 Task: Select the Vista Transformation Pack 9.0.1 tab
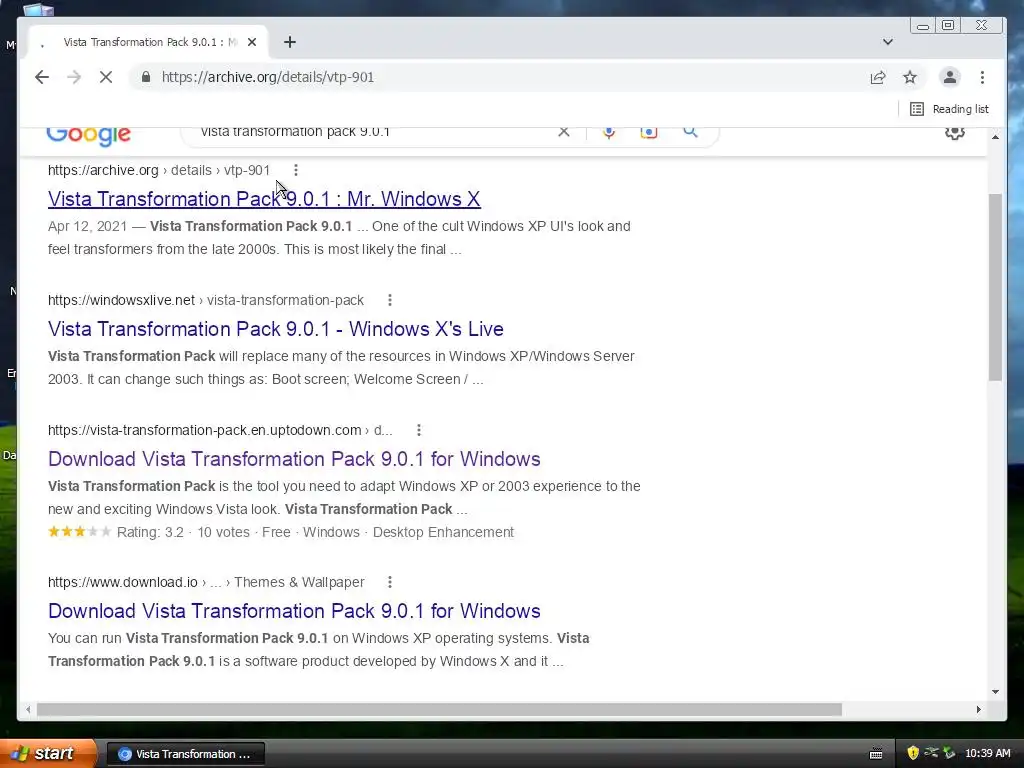tap(149, 42)
